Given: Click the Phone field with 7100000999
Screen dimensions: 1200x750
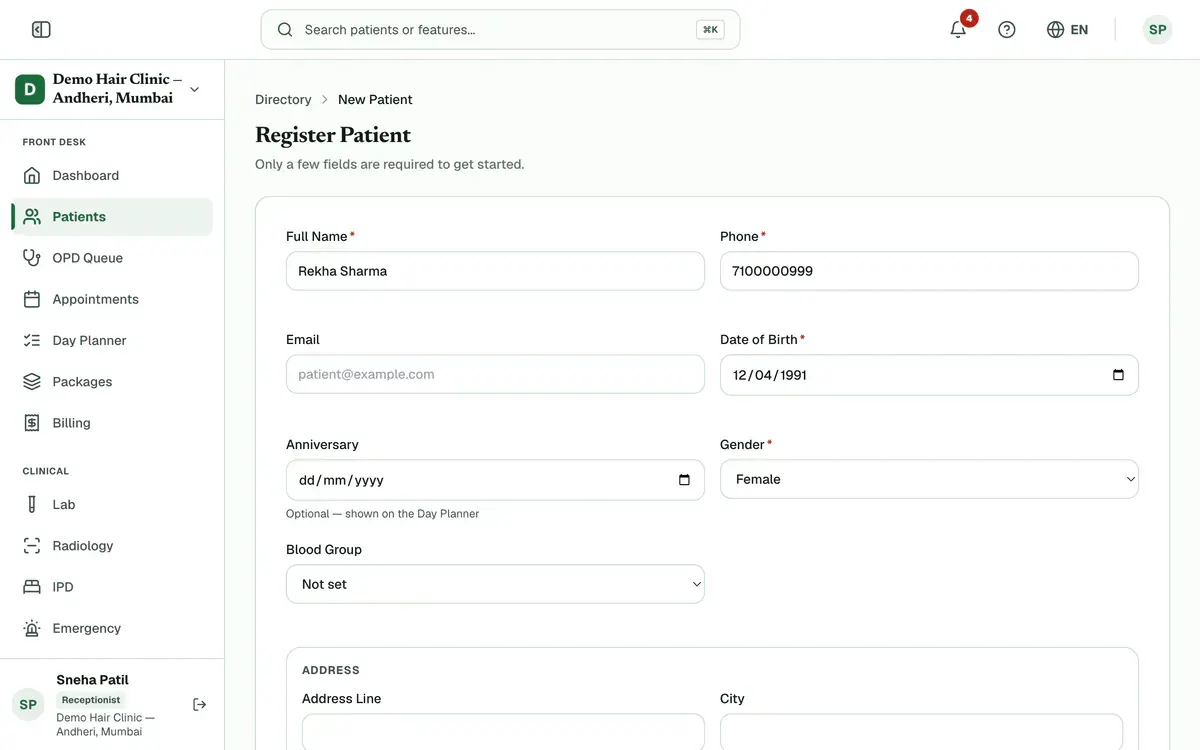Looking at the screenshot, I should coord(929,271).
